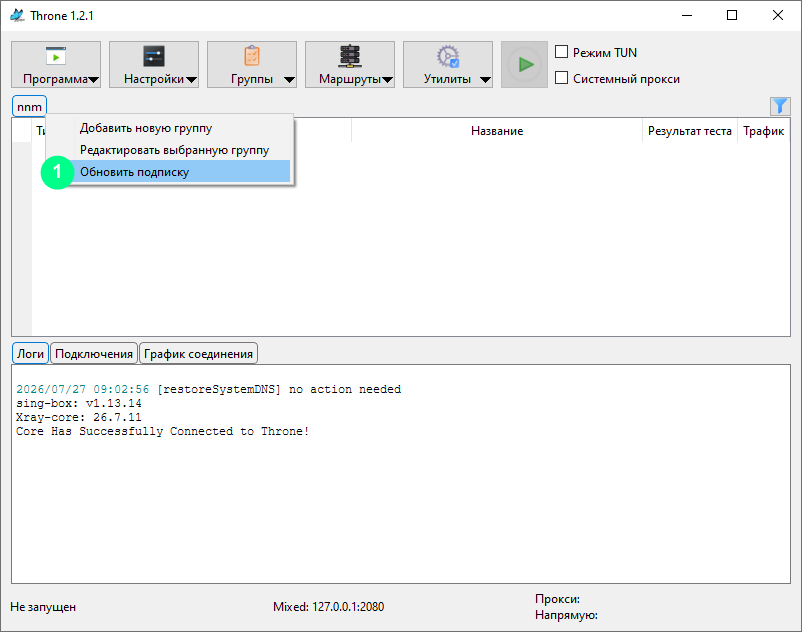Open the blue filter funnel icon
Viewport: 802px width, 632px height.
tap(780, 106)
